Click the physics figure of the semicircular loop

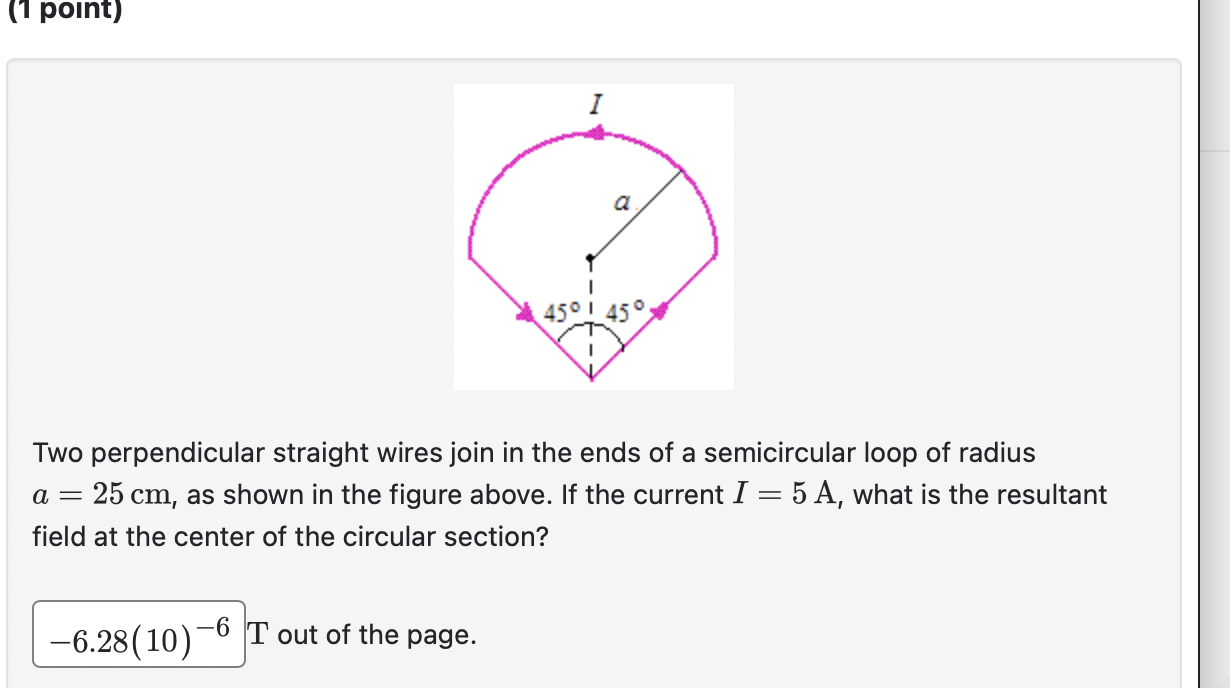595,235
